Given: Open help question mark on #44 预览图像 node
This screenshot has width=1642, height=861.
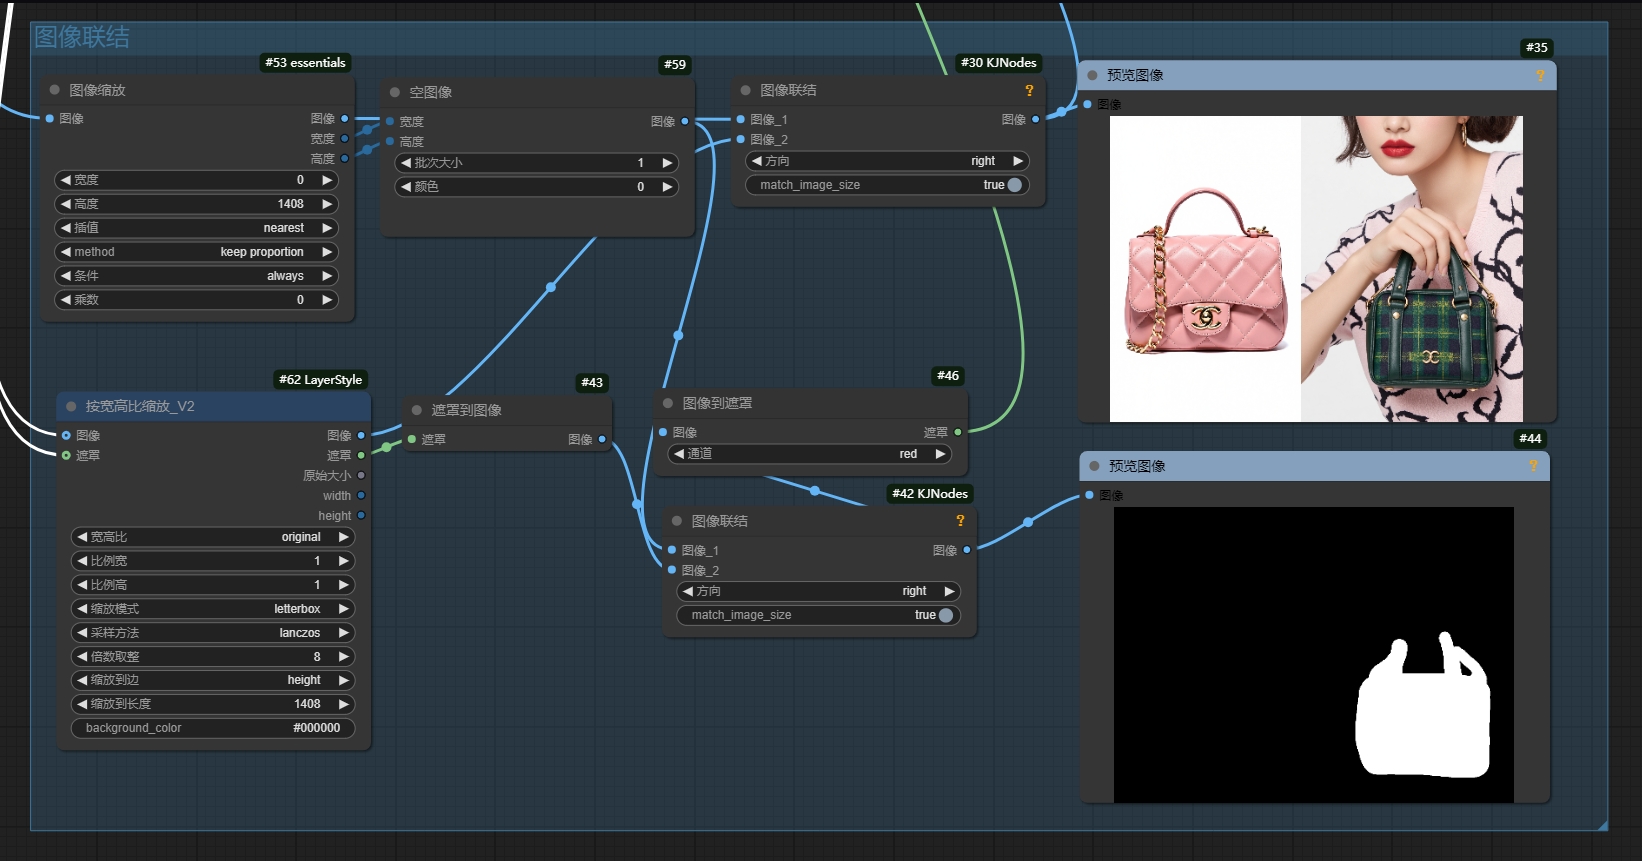Looking at the screenshot, I should coord(1533,466).
